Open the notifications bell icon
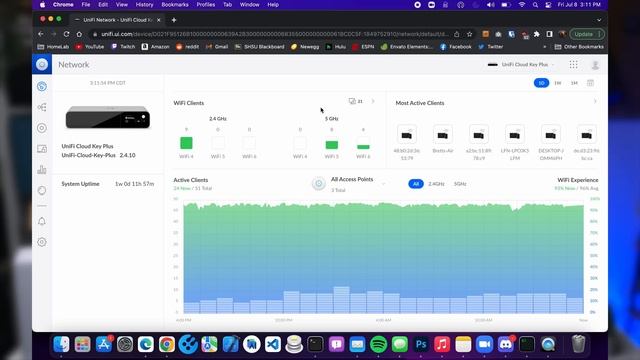The height and width of the screenshot is (360, 640). click(x=42, y=221)
